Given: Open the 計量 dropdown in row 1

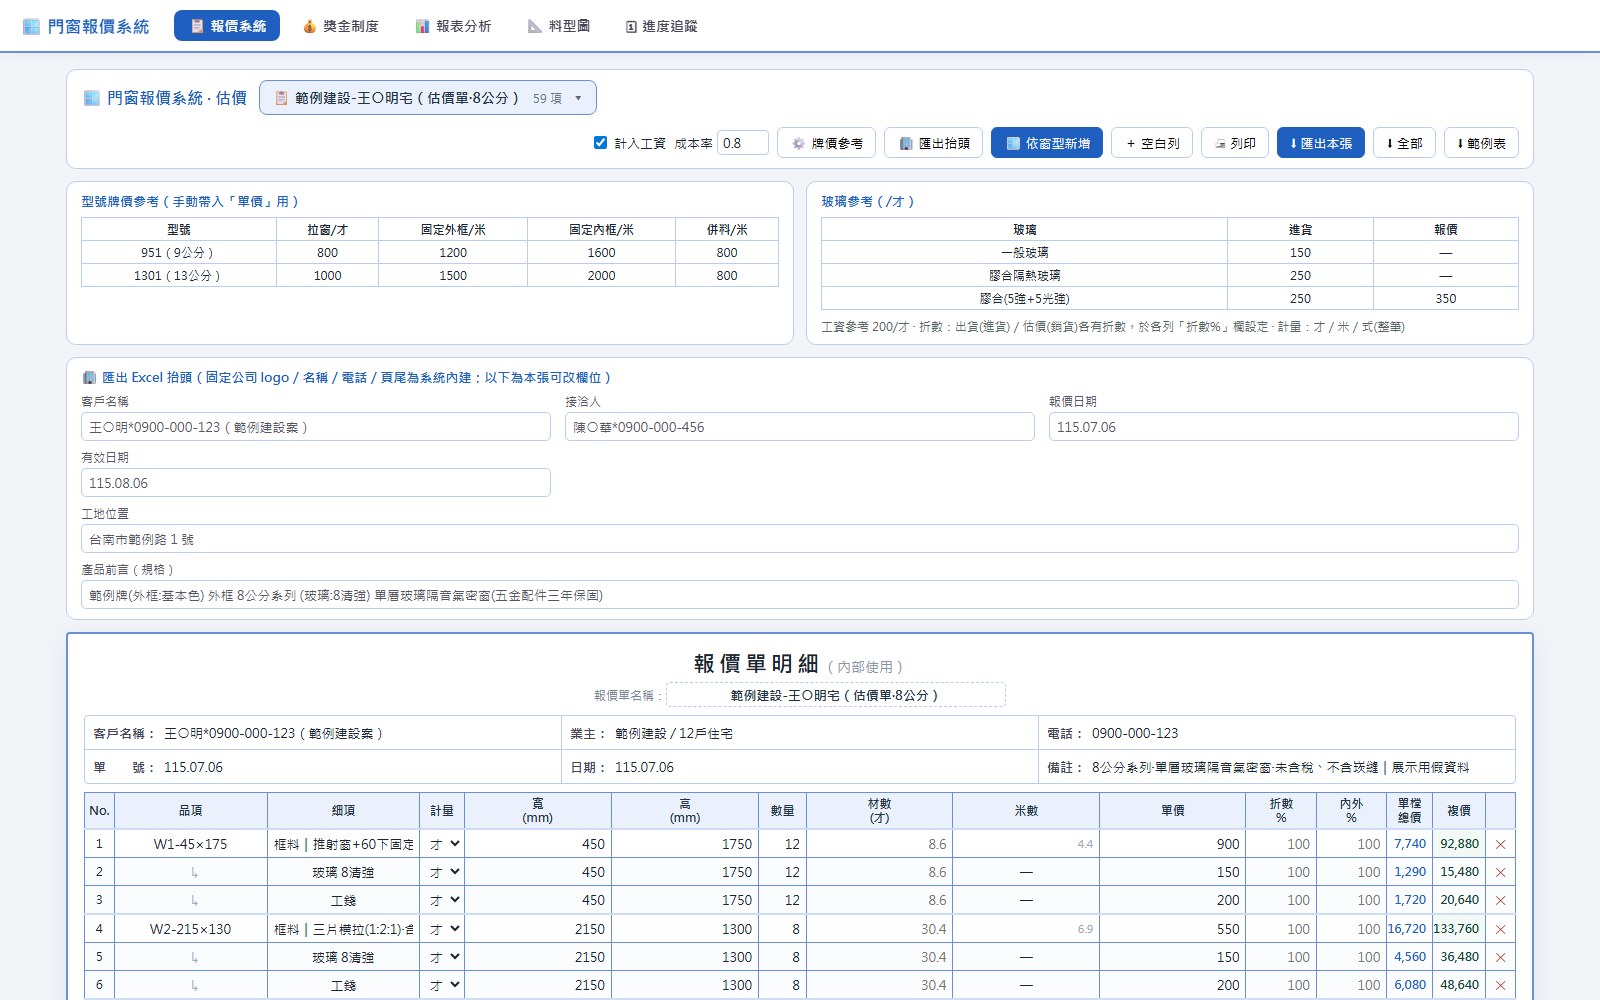Looking at the screenshot, I should click(x=443, y=844).
